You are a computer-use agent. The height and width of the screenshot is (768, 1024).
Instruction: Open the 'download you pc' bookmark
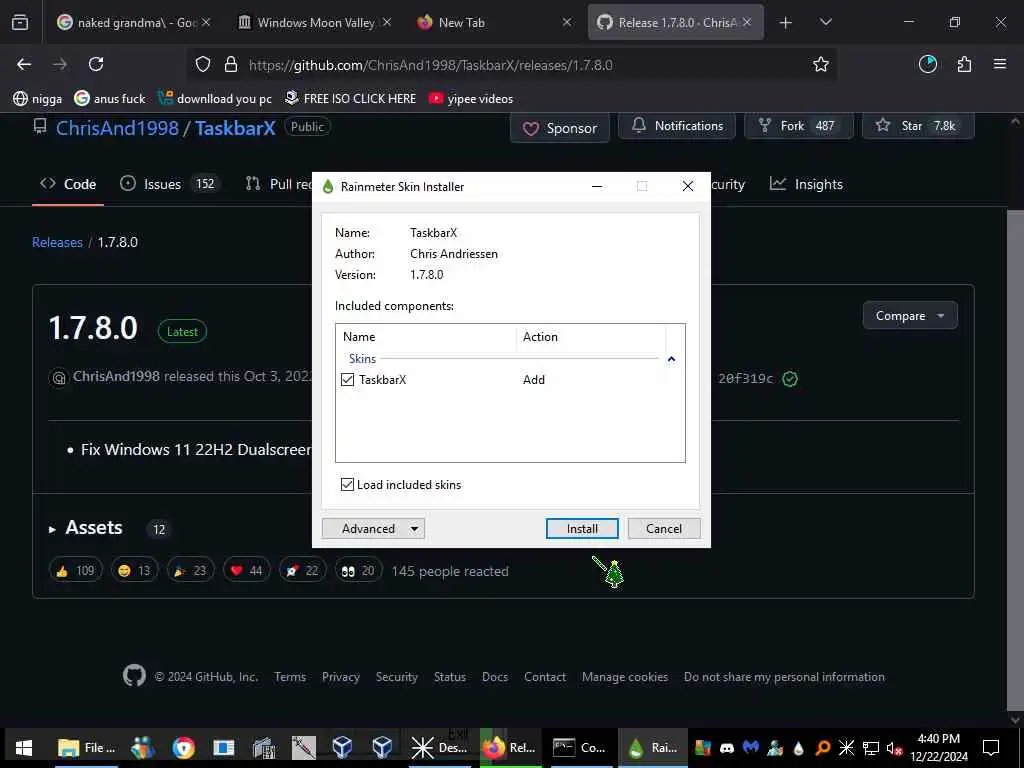click(x=216, y=99)
